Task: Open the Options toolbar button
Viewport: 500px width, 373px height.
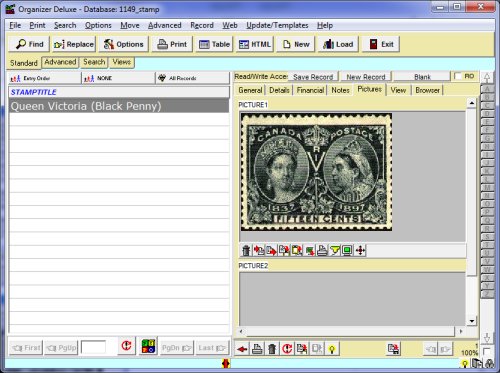Action: 124,44
